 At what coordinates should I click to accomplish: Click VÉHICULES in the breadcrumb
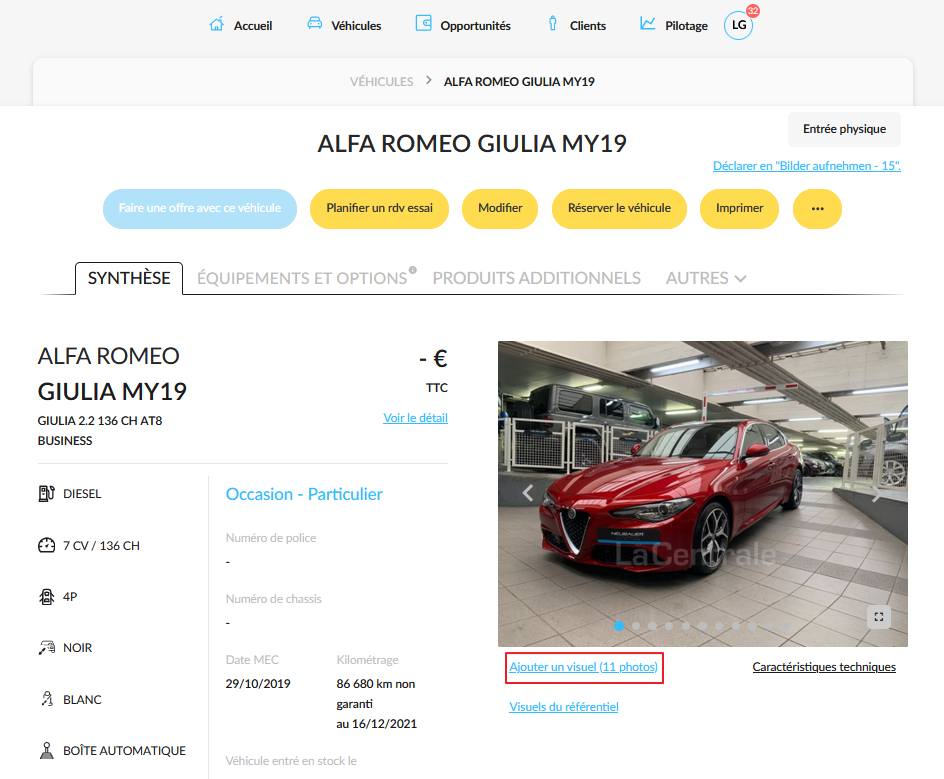[382, 81]
